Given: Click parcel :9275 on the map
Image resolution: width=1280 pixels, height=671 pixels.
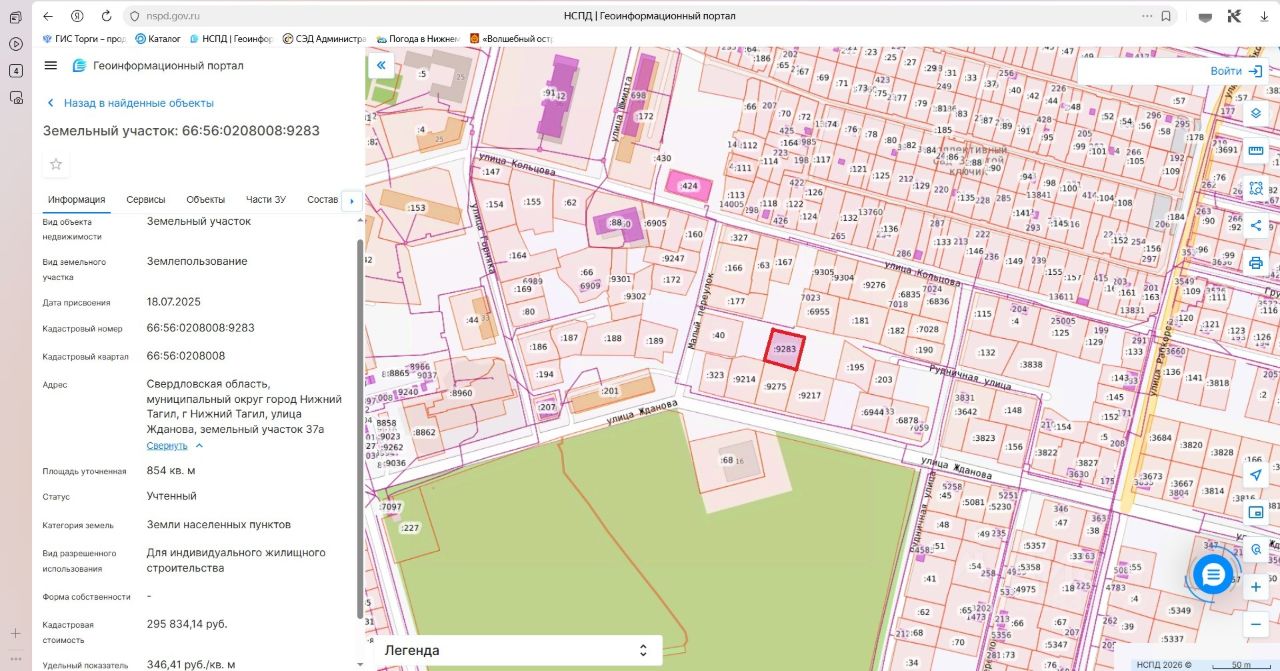Looking at the screenshot, I should 776,386.
